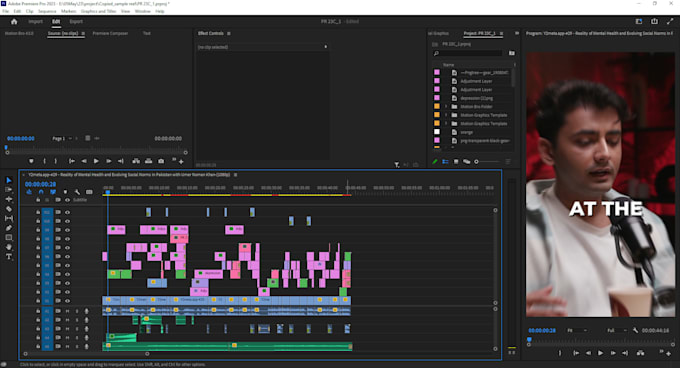The height and width of the screenshot is (368, 680).
Task: Select the Track Select Forward tool
Action: point(9,189)
